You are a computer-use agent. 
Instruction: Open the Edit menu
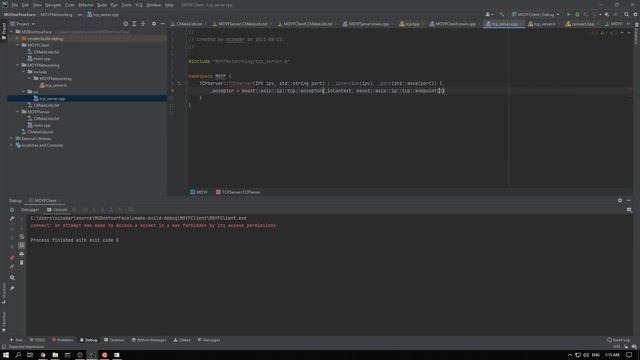point(25,5)
